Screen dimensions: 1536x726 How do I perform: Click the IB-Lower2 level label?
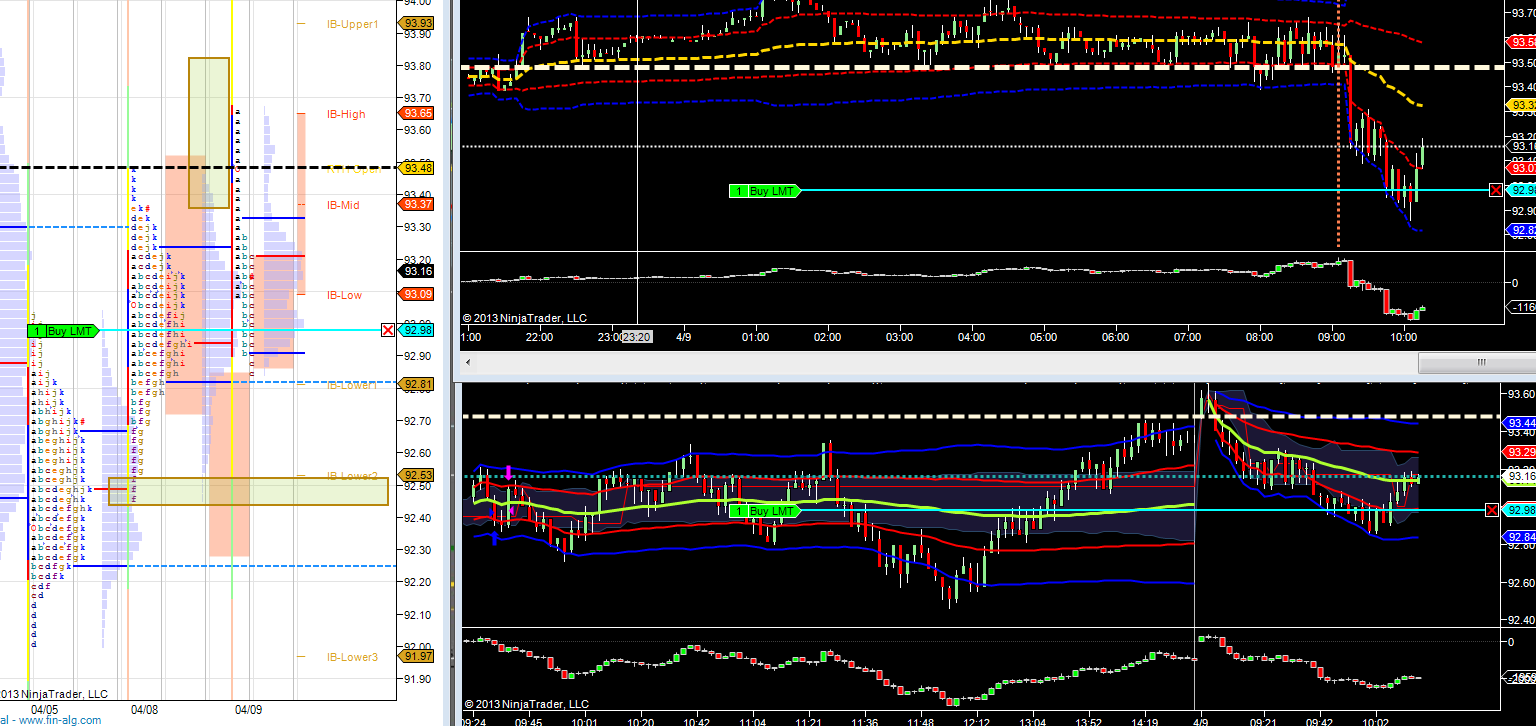[353, 476]
